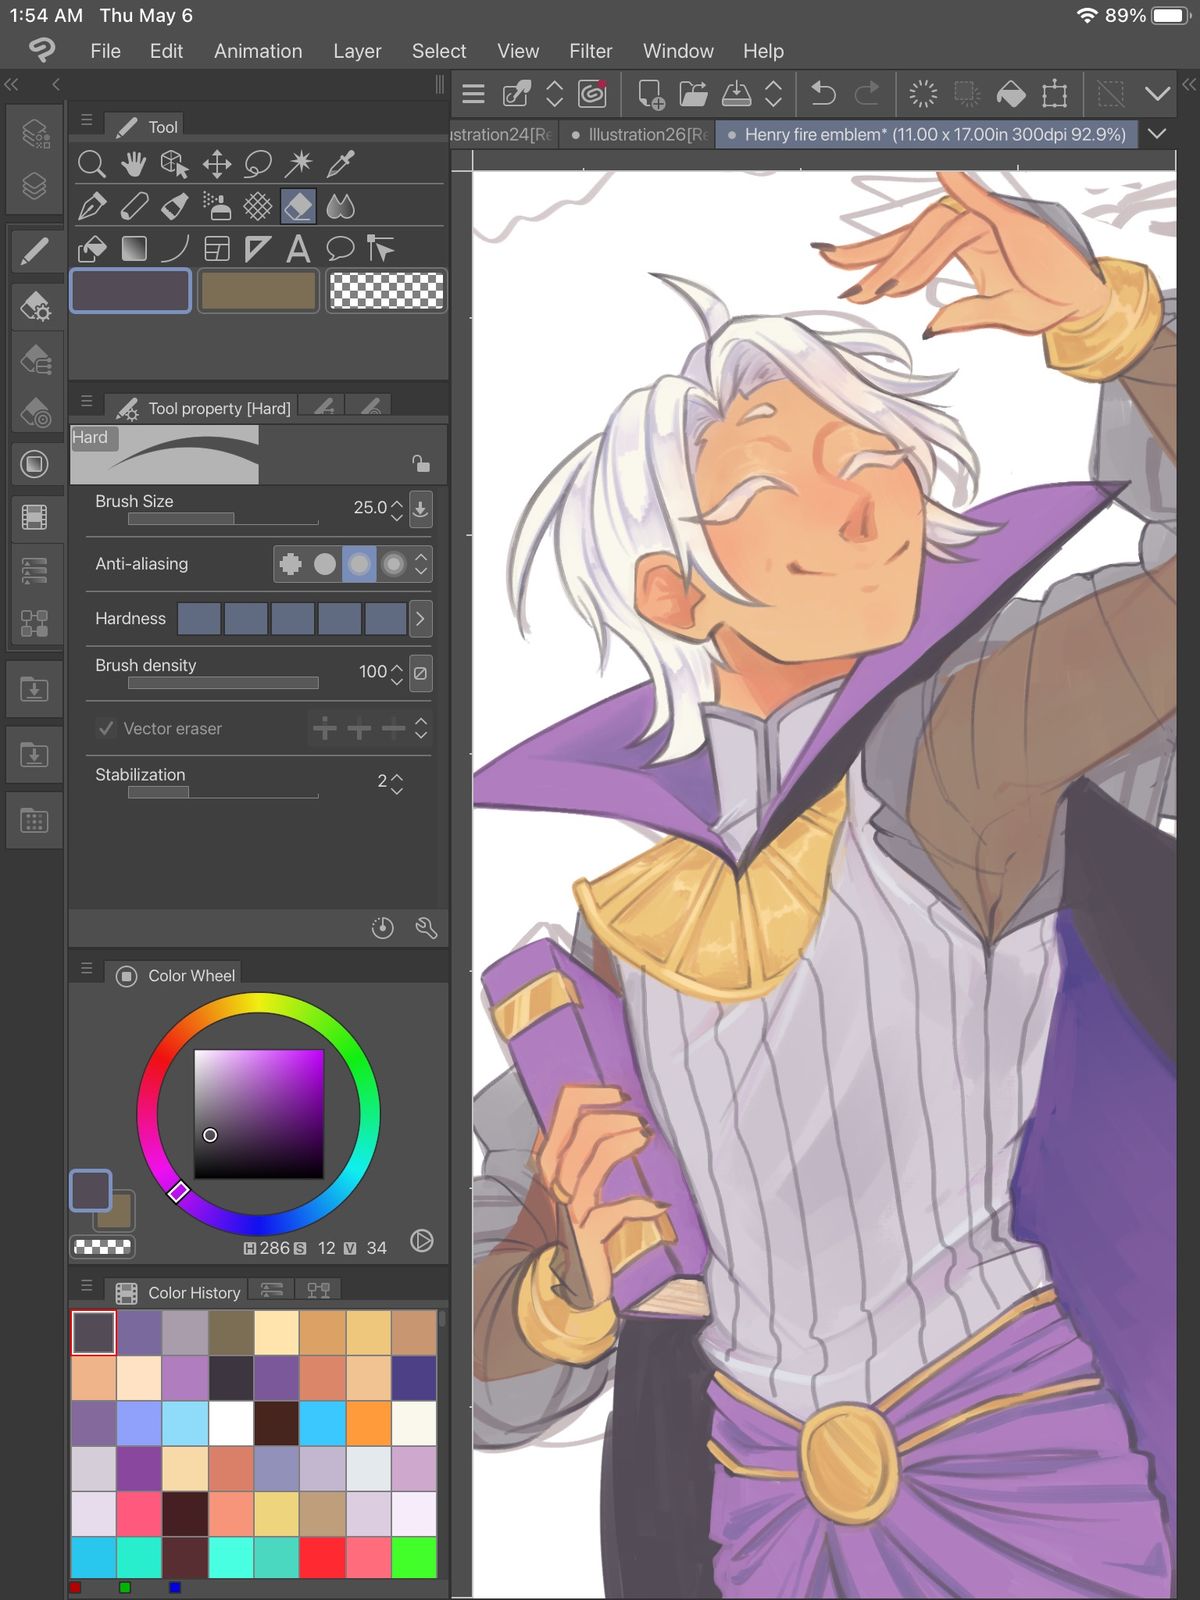Select weak anti-aliasing option
Viewport: 1200px width, 1600px height.
click(x=325, y=564)
